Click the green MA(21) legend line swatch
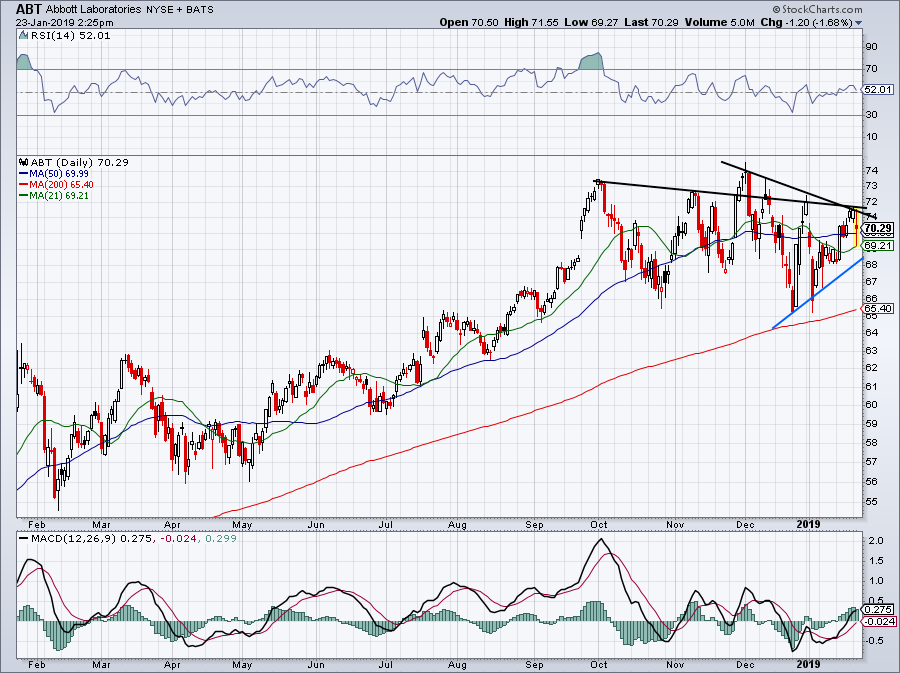The image size is (900, 673). (x=24, y=196)
